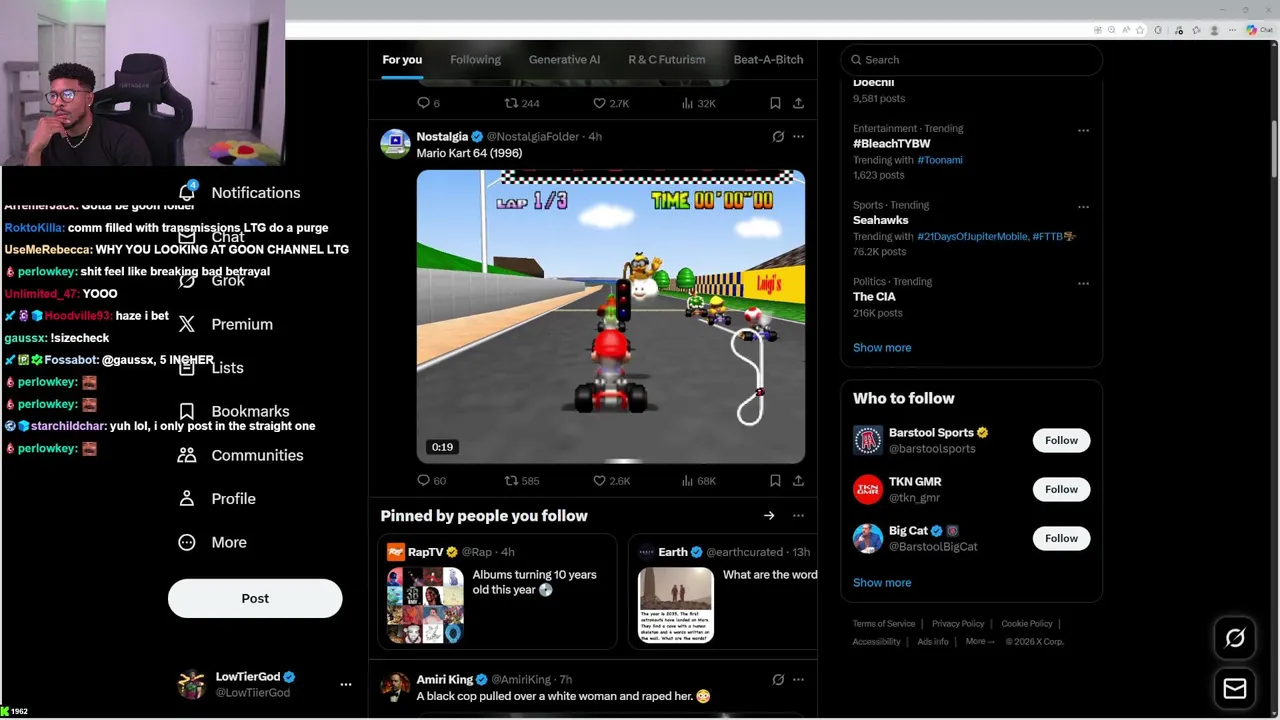Screen dimensions: 1280x720
Task: Click the Search input field
Action: point(971,60)
